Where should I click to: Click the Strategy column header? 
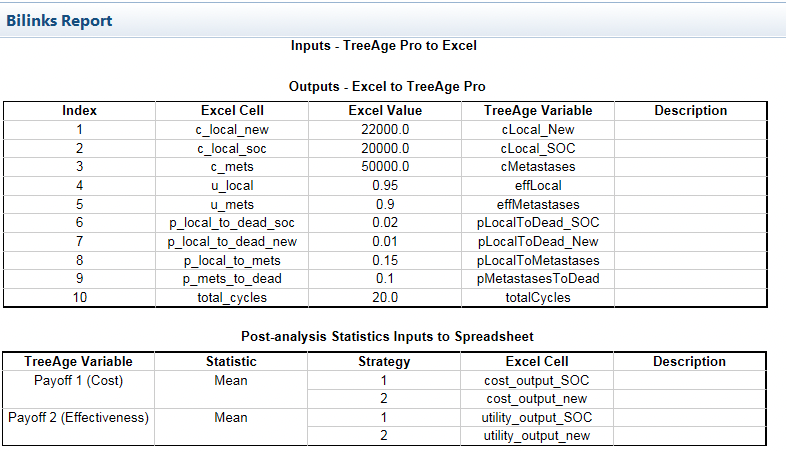pyautogui.click(x=384, y=361)
